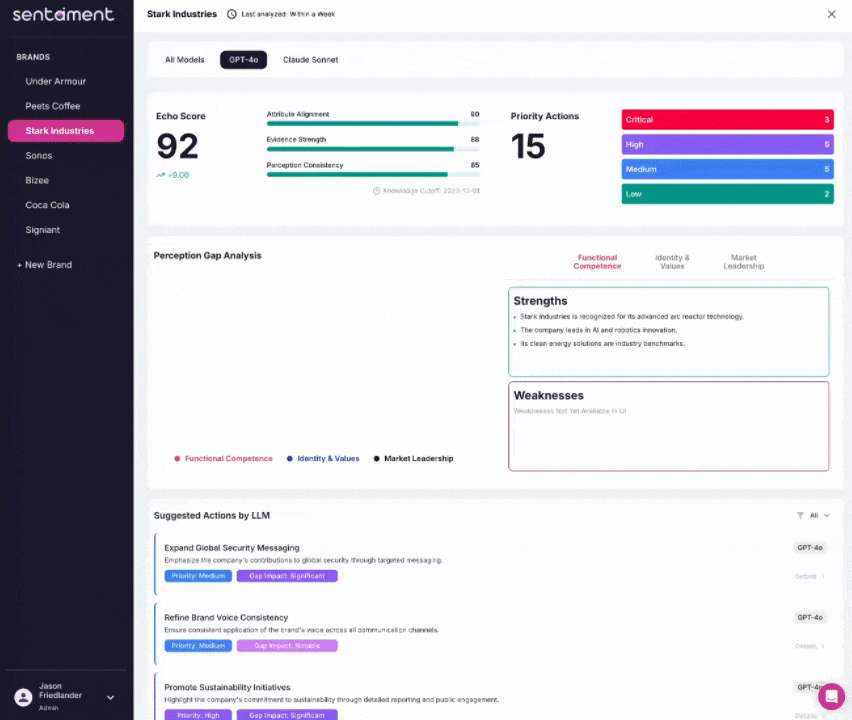Image resolution: width=852 pixels, height=720 pixels.
Task: Open the All filter dropdown
Action: [x=820, y=515]
